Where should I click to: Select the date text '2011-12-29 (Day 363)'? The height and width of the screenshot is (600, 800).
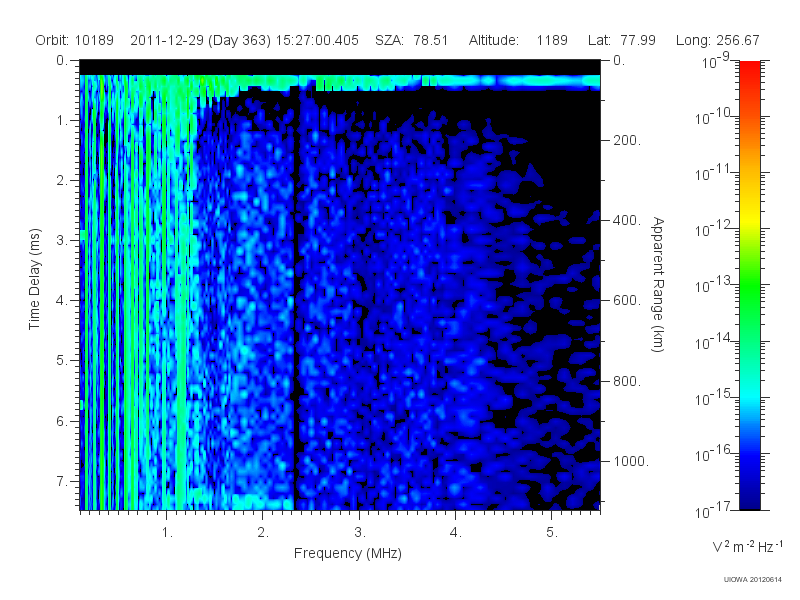coord(201,40)
